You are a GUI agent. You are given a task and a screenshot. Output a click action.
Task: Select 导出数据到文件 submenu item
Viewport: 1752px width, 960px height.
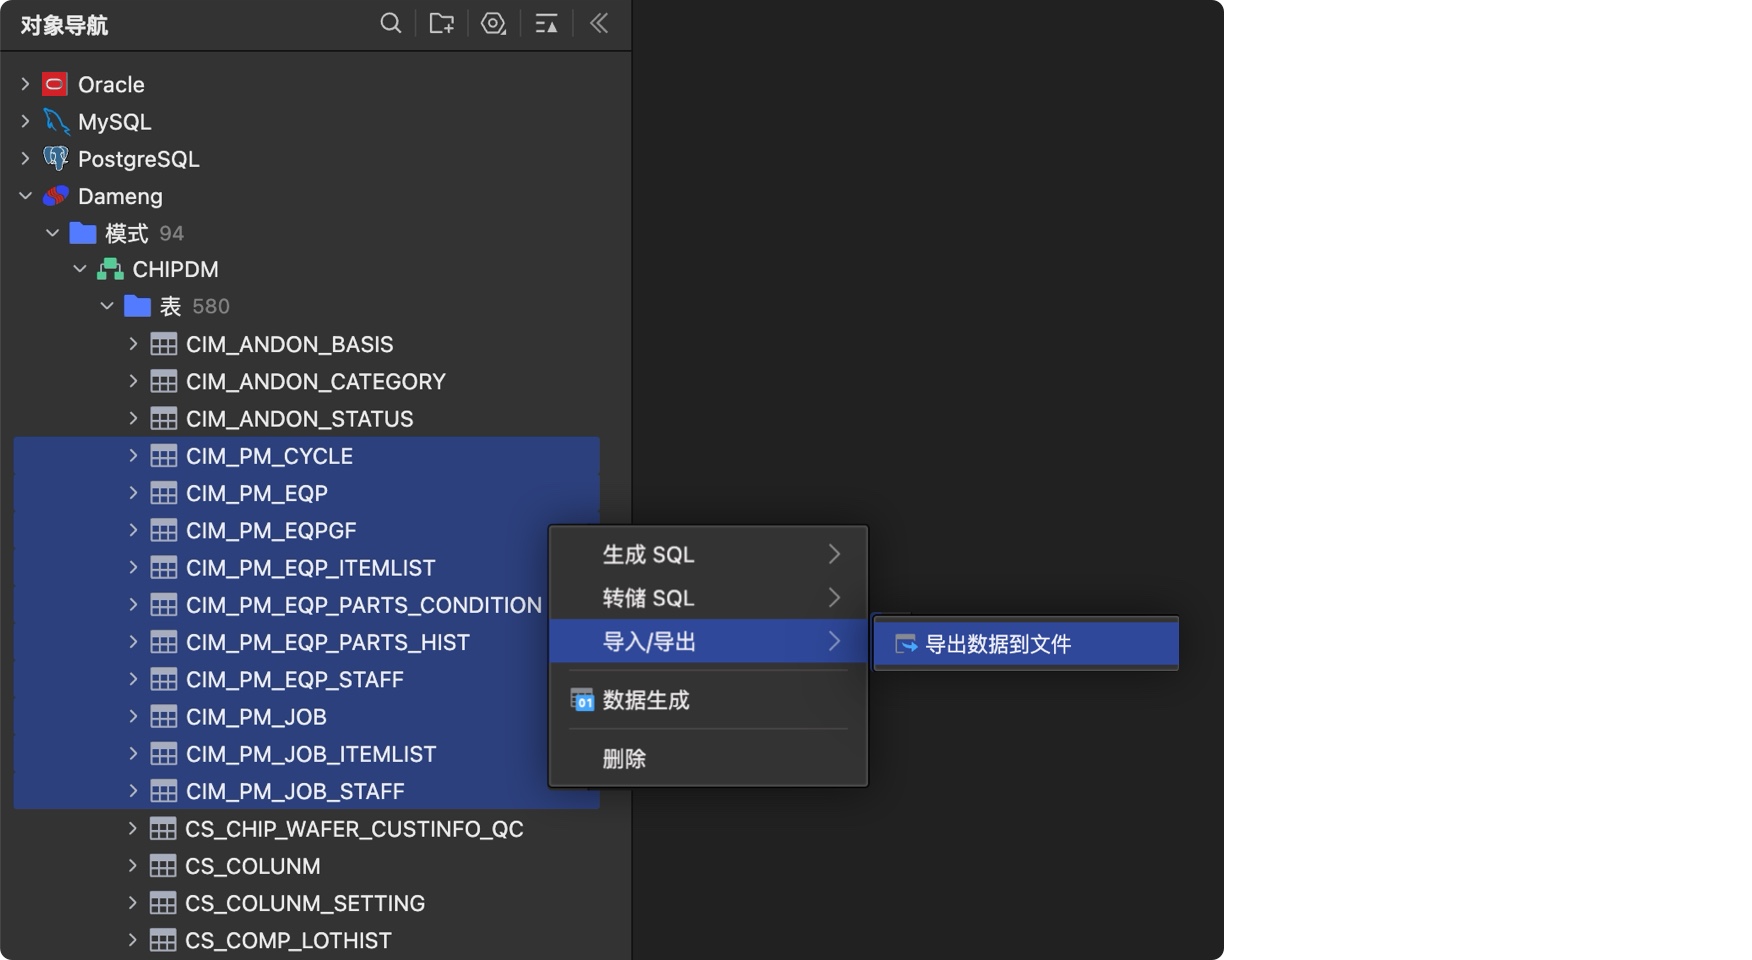[x=1026, y=644]
